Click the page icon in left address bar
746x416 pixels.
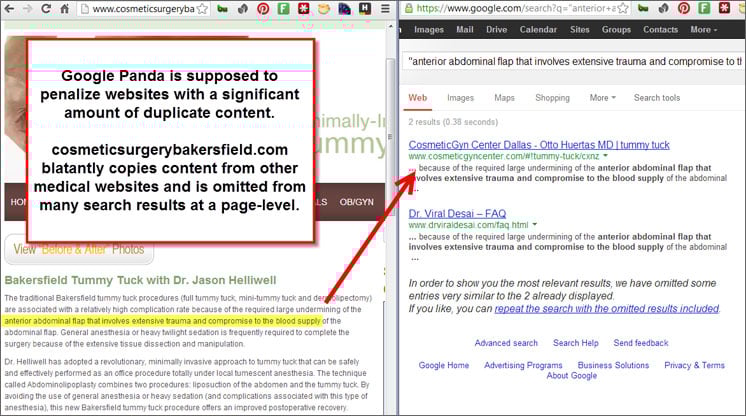[x=85, y=9]
